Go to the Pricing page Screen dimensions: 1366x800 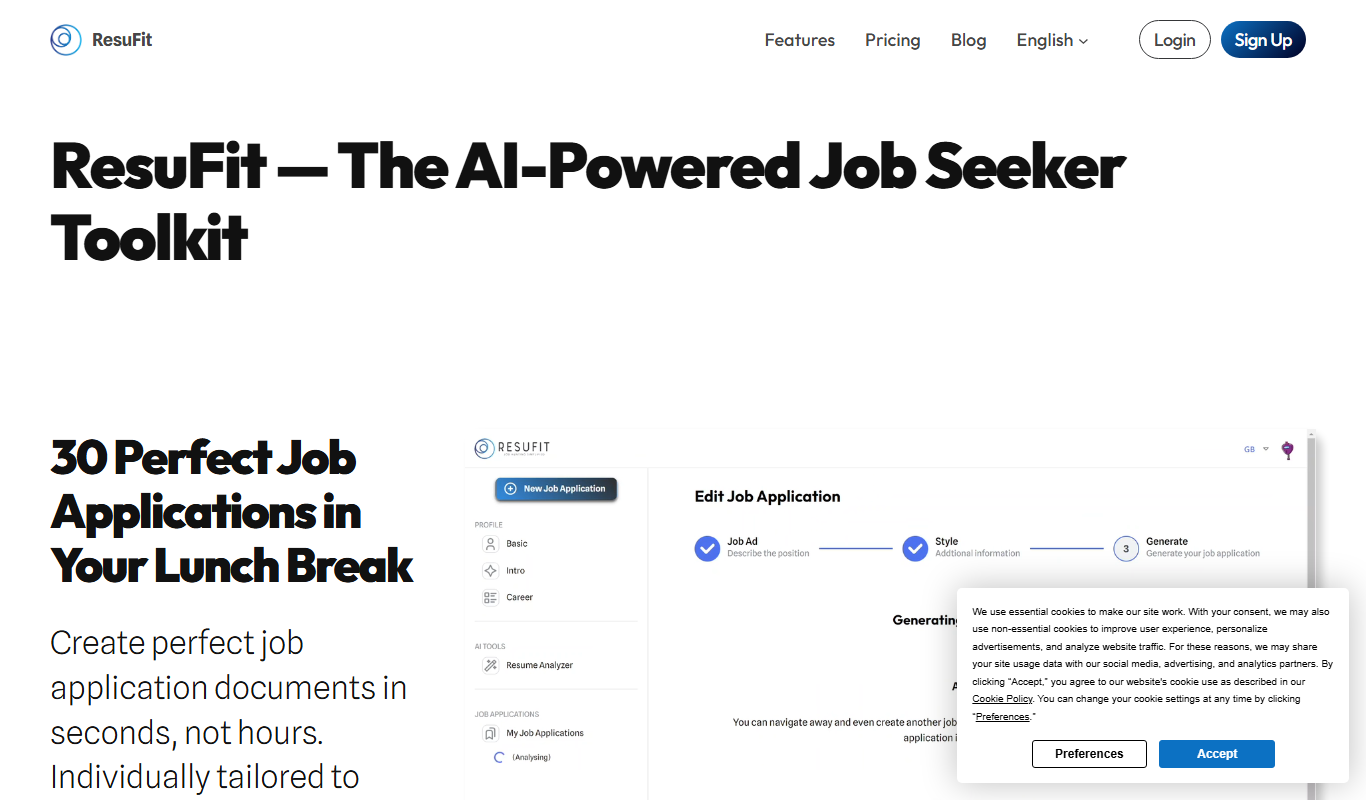pyautogui.click(x=893, y=40)
